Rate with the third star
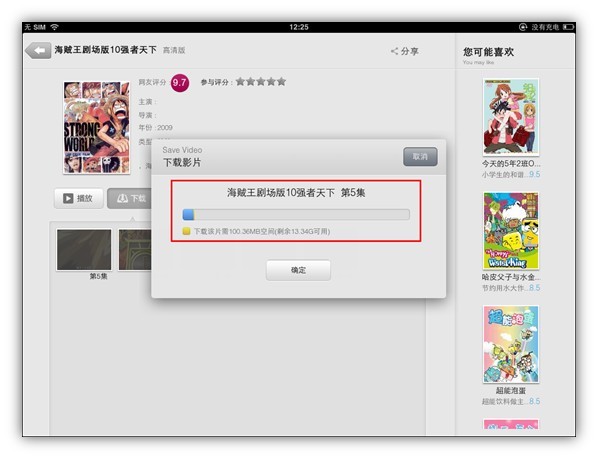 (x=261, y=82)
